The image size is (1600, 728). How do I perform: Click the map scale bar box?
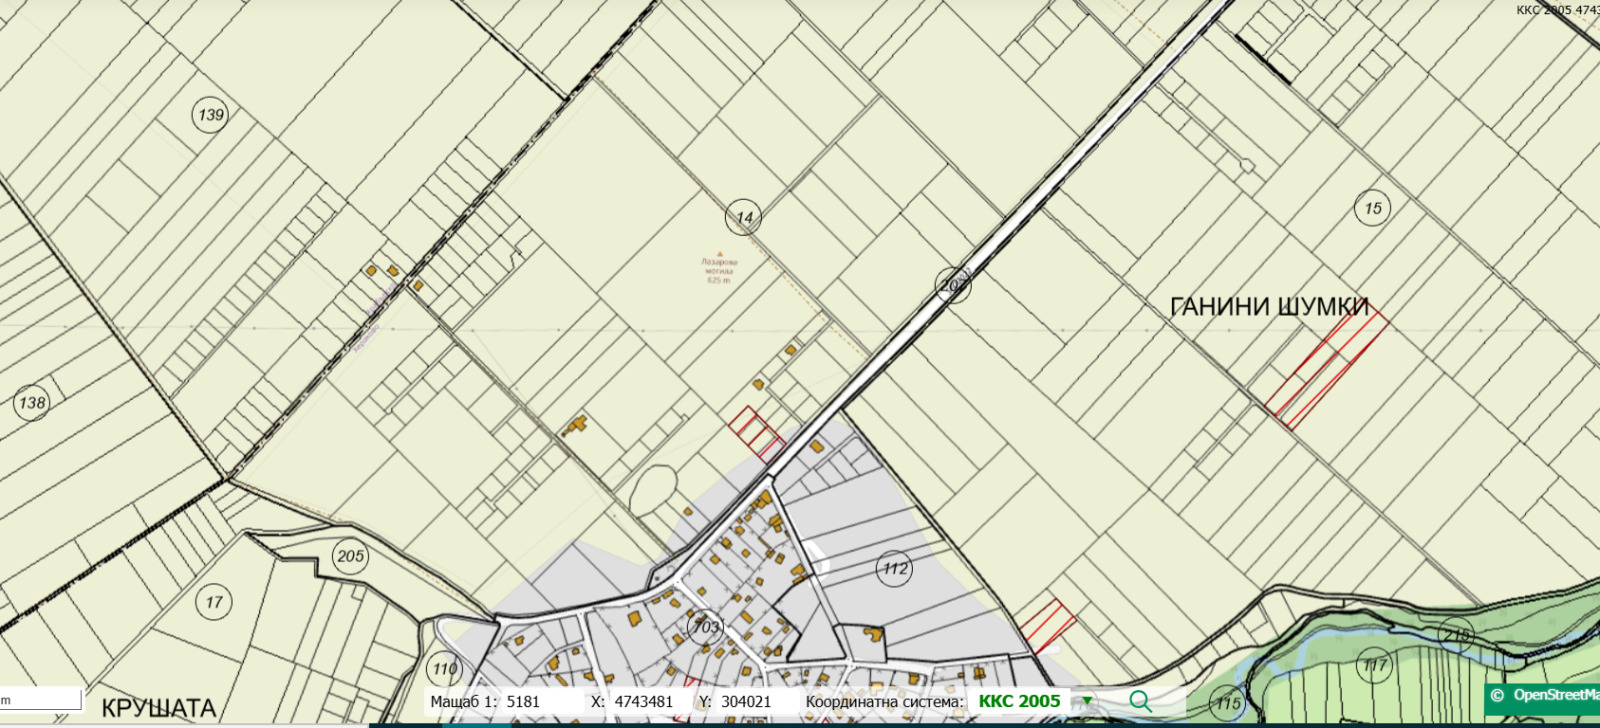40,698
